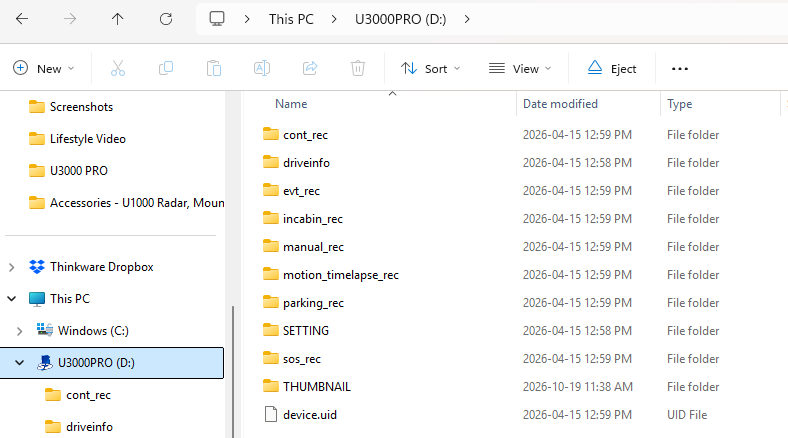The image size is (788, 438).
Task: Click the File folder type of sos_rec
Action: [x=693, y=359]
